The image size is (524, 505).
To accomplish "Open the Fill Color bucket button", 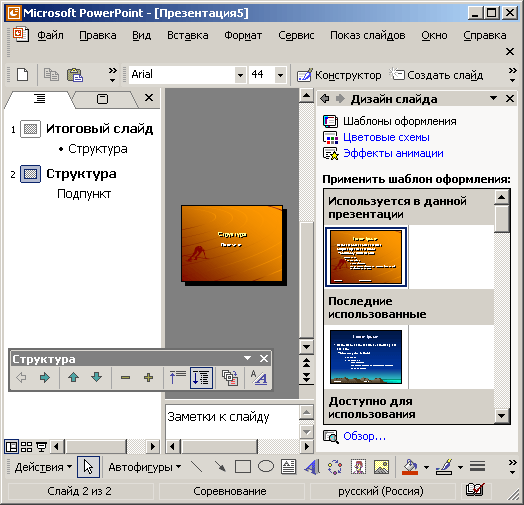I will coord(410,467).
